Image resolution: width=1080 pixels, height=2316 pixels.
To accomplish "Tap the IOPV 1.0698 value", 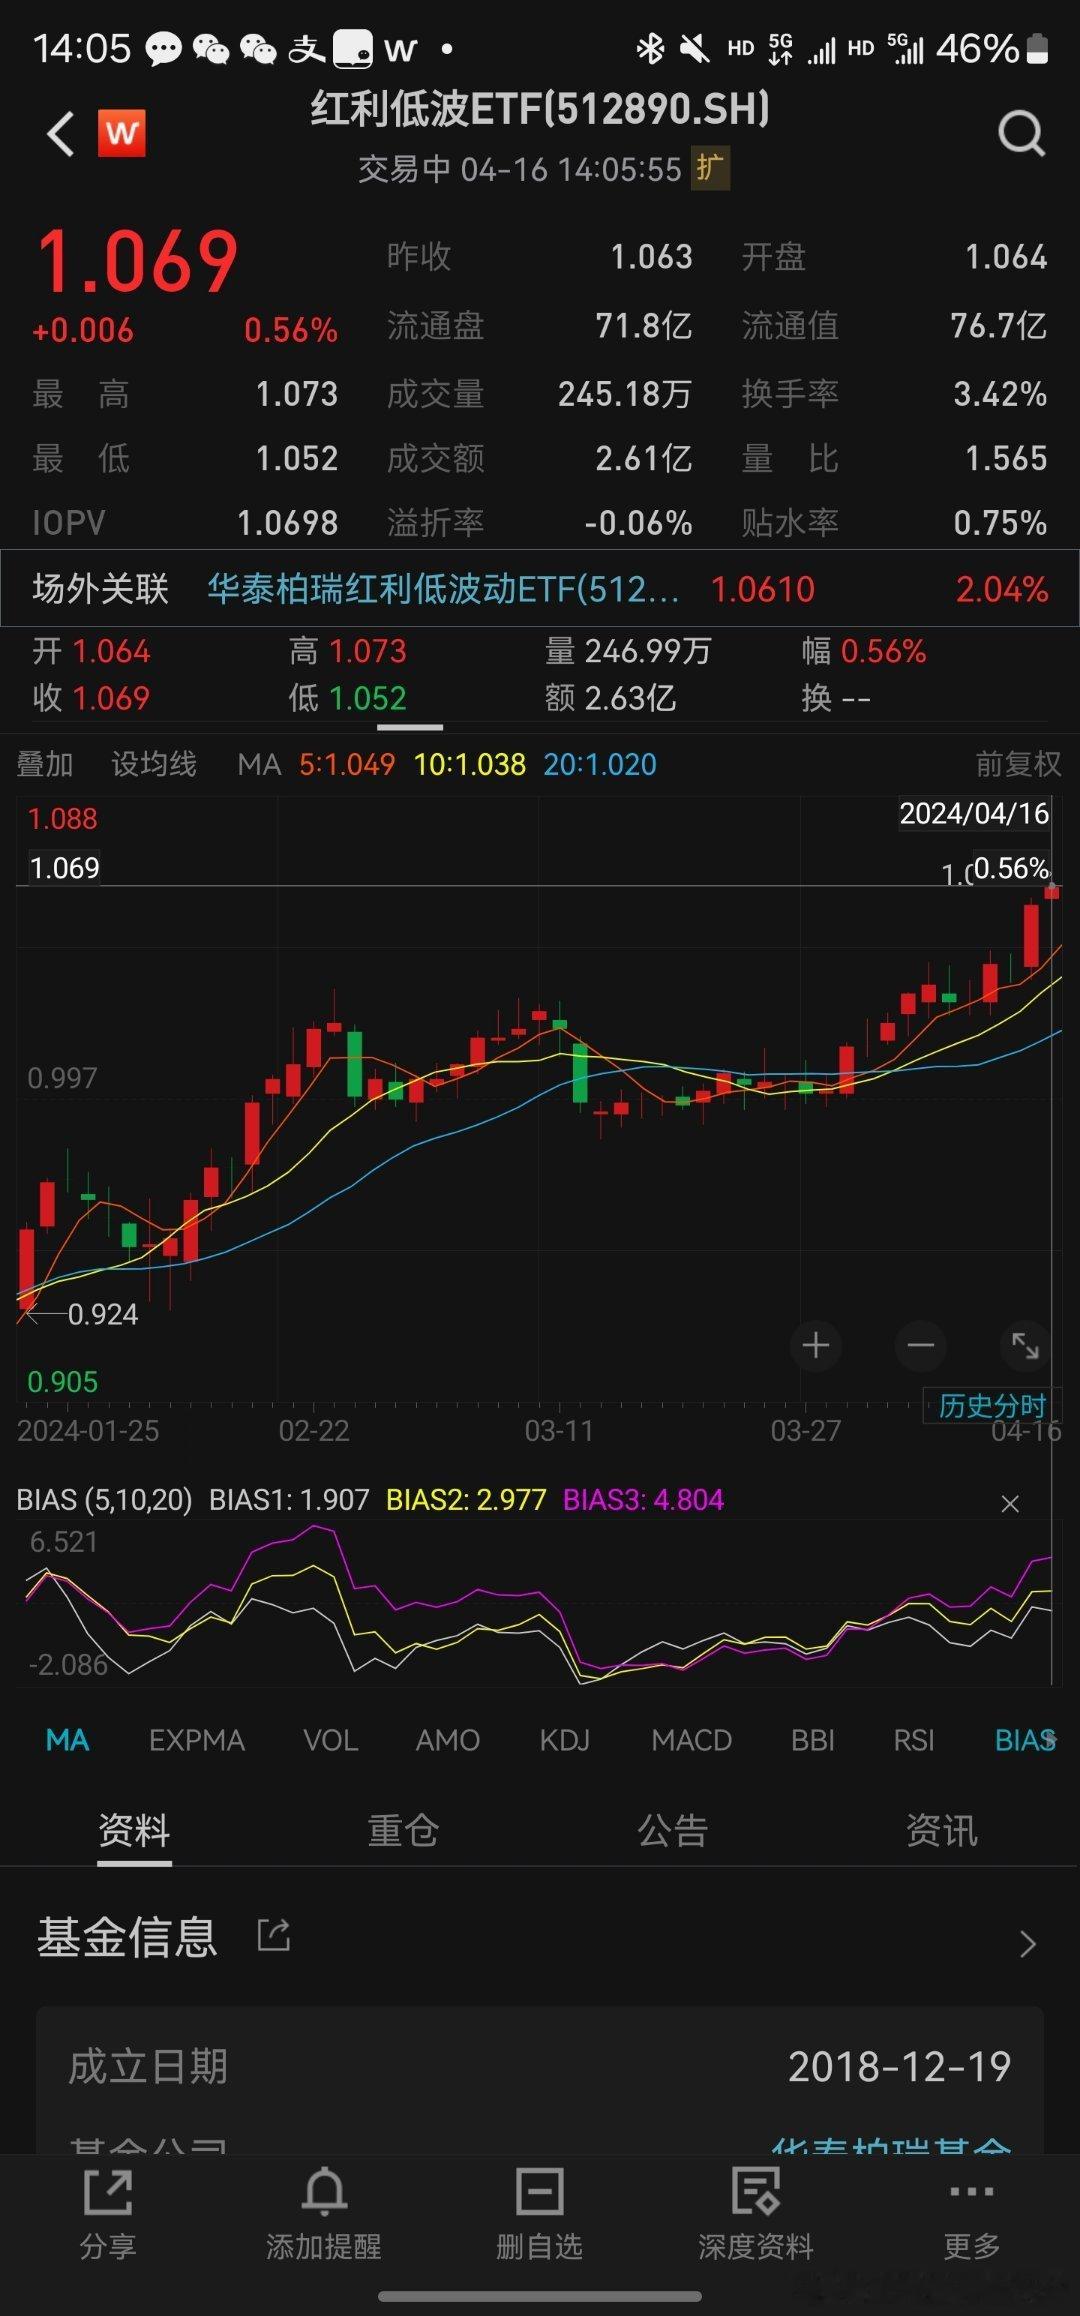I will point(288,522).
